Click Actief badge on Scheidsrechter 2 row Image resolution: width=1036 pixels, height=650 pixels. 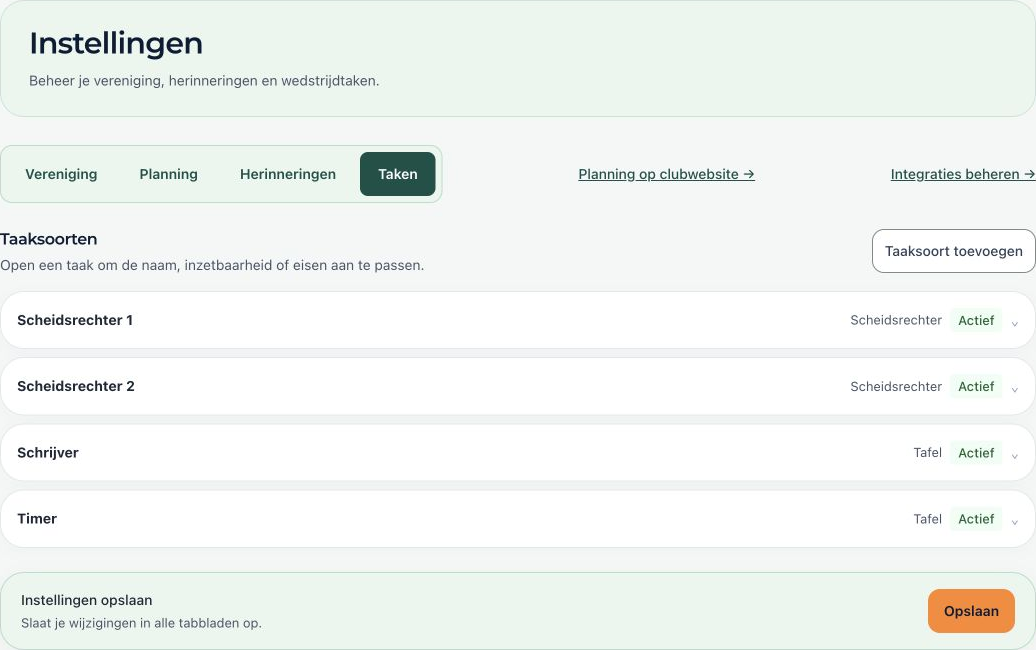coord(976,386)
